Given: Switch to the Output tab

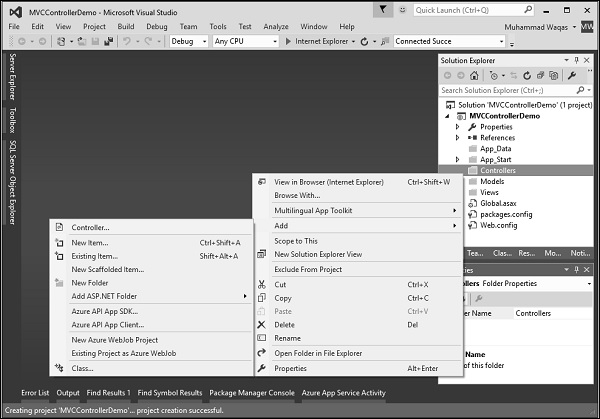Looking at the screenshot, I should (x=68, y=393).
